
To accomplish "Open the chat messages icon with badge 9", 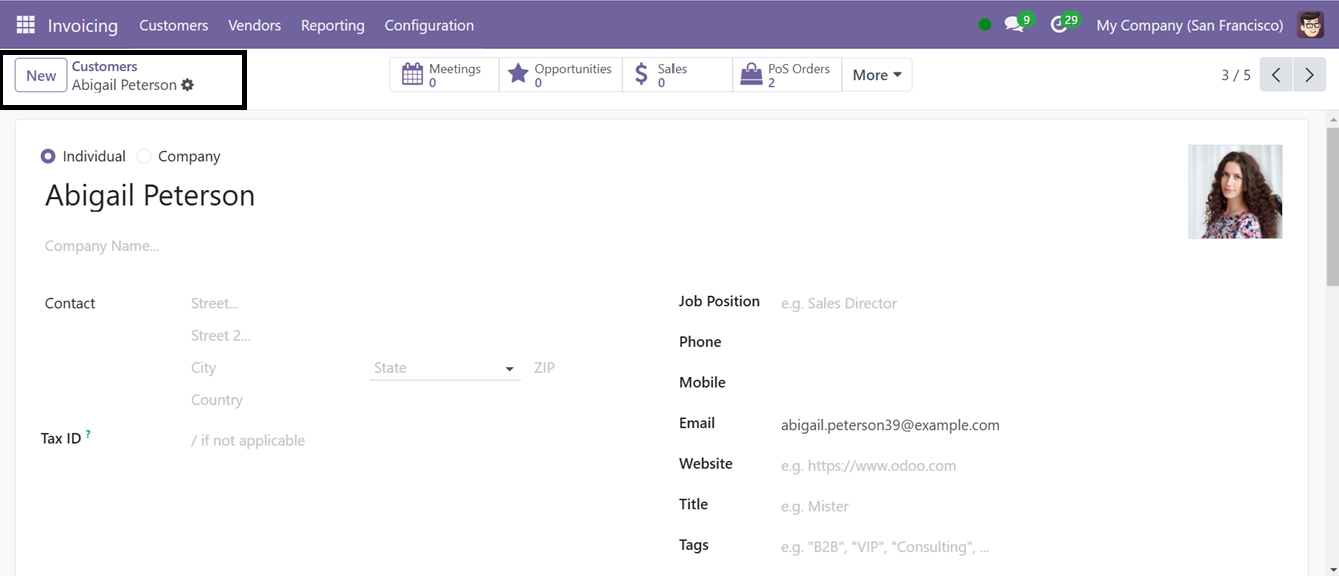I will pos(1018,24).
